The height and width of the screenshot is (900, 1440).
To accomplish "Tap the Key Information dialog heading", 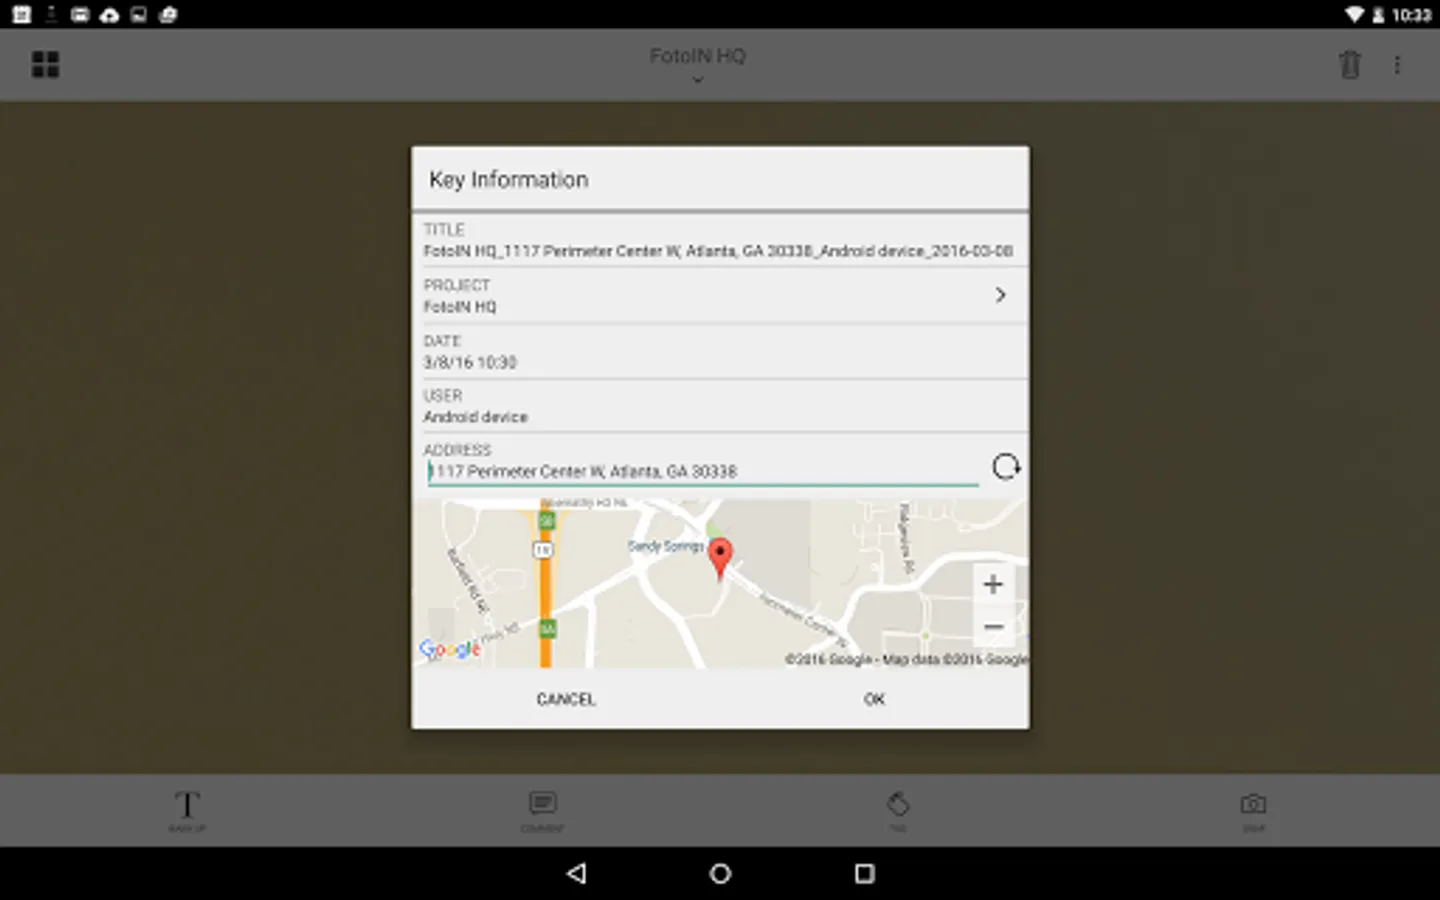I will [x=509, y=180].
